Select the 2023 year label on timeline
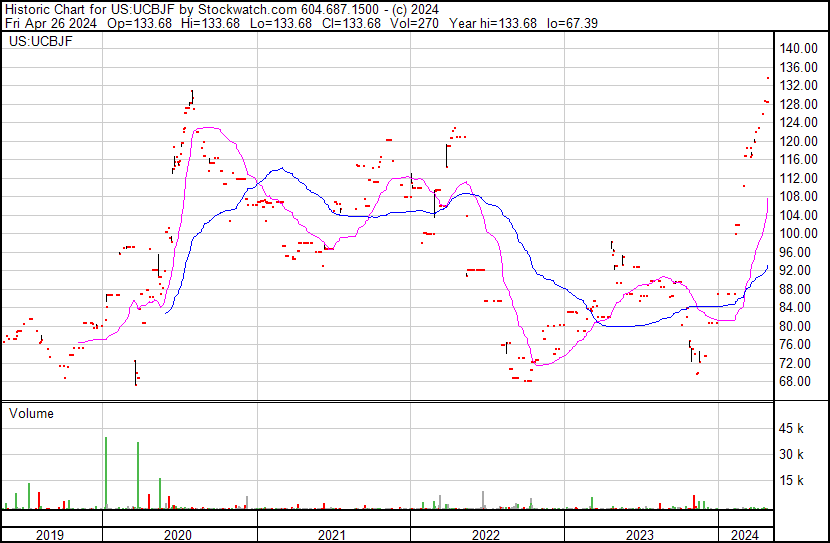The width and height of the screenshot is (830, 543). [x=640, y=535]
